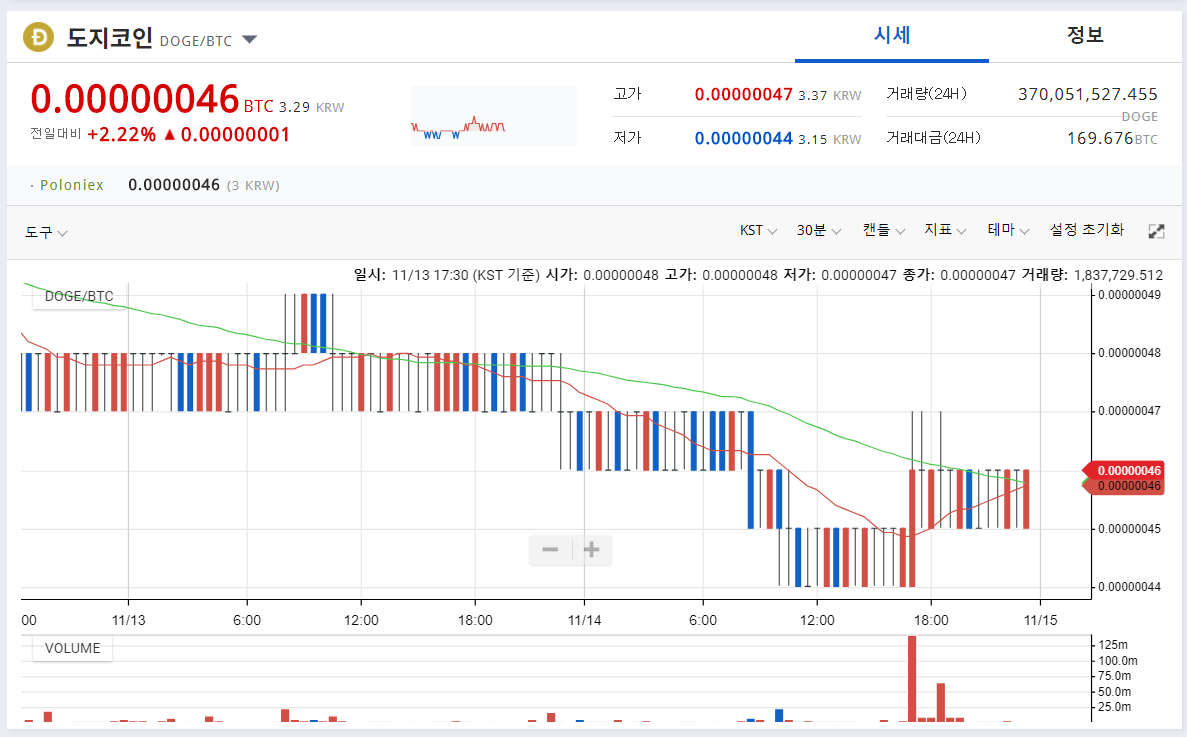The image size is (1187, 737).
Task: Click the 0.00000049 price axis label
Action: (x=1129, y=295)
